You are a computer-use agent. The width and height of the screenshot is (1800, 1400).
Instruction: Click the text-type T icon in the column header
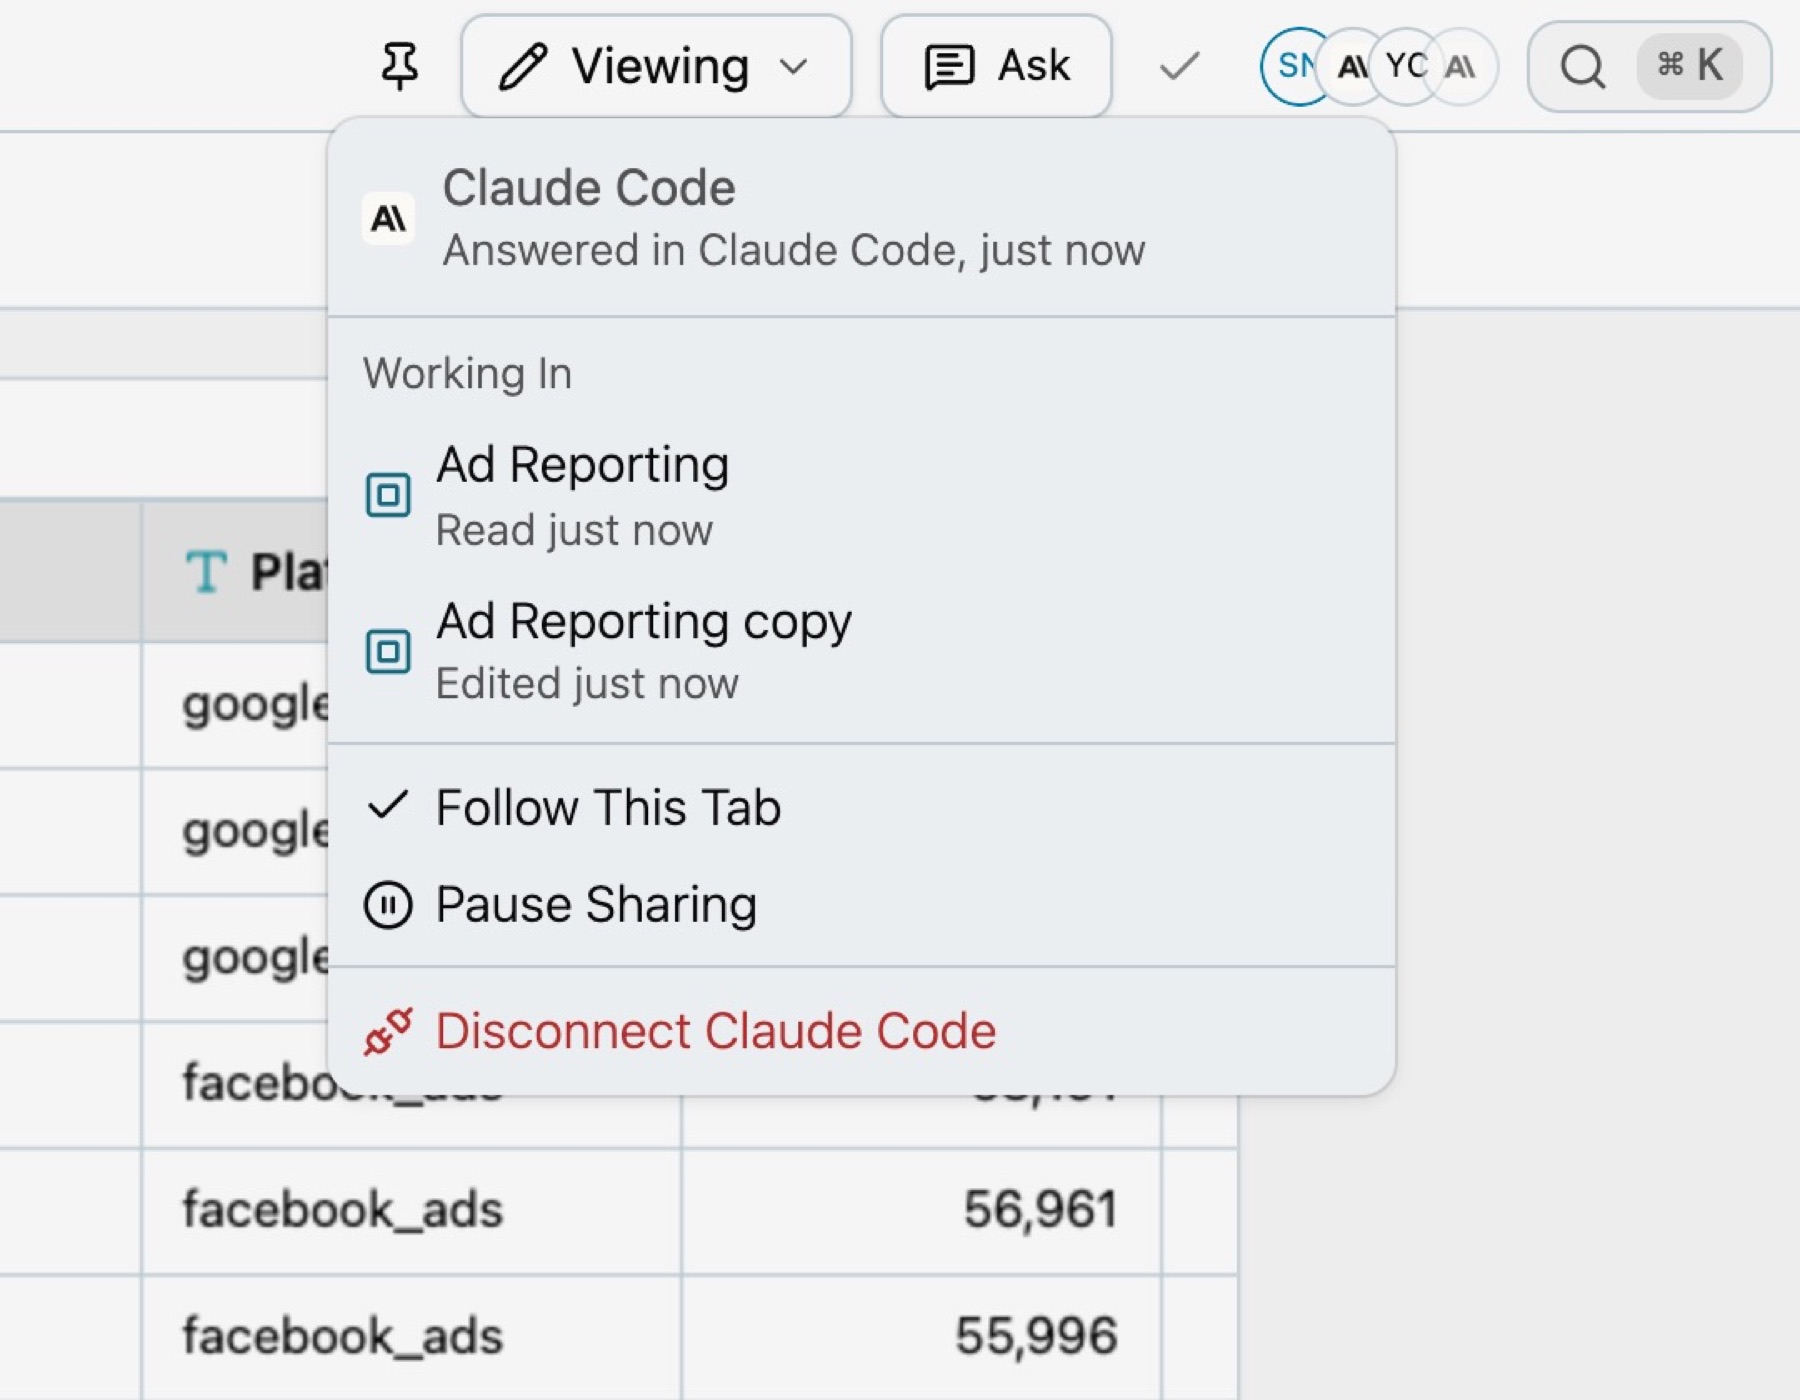click(x=206, y=572)
